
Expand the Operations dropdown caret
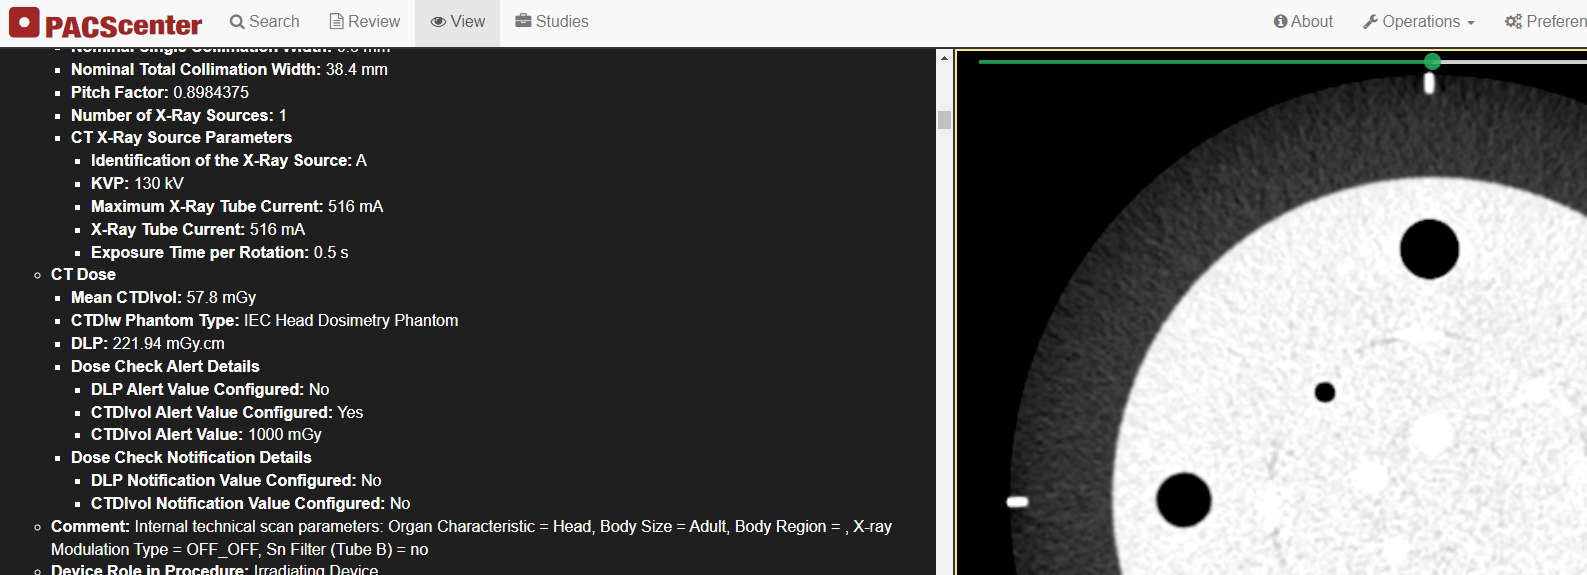tap(1470, 23)
